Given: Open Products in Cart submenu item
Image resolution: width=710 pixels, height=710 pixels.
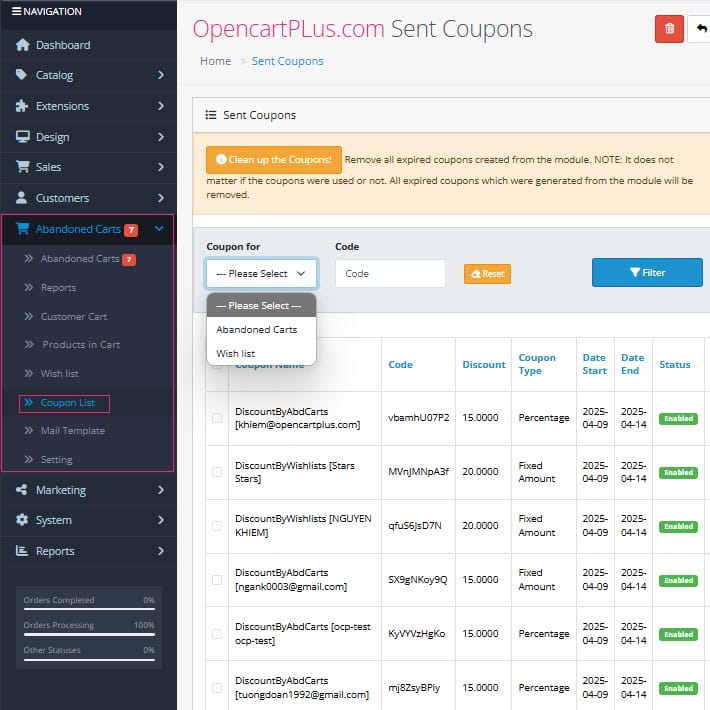Looking at the screenshot, I should [81, 345].
